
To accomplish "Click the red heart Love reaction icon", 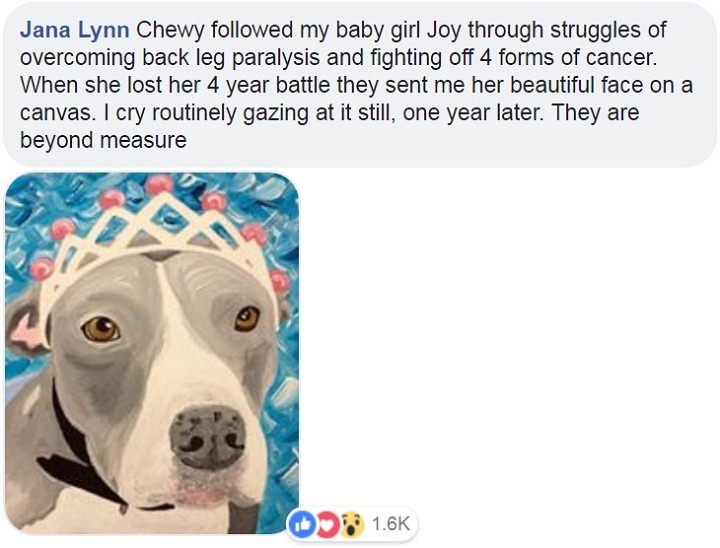I will pos(326,525).
